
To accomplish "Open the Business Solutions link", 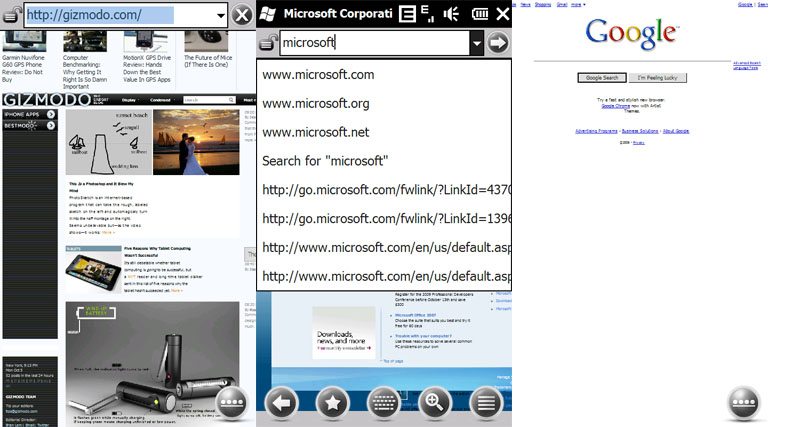I will [640, 131].
